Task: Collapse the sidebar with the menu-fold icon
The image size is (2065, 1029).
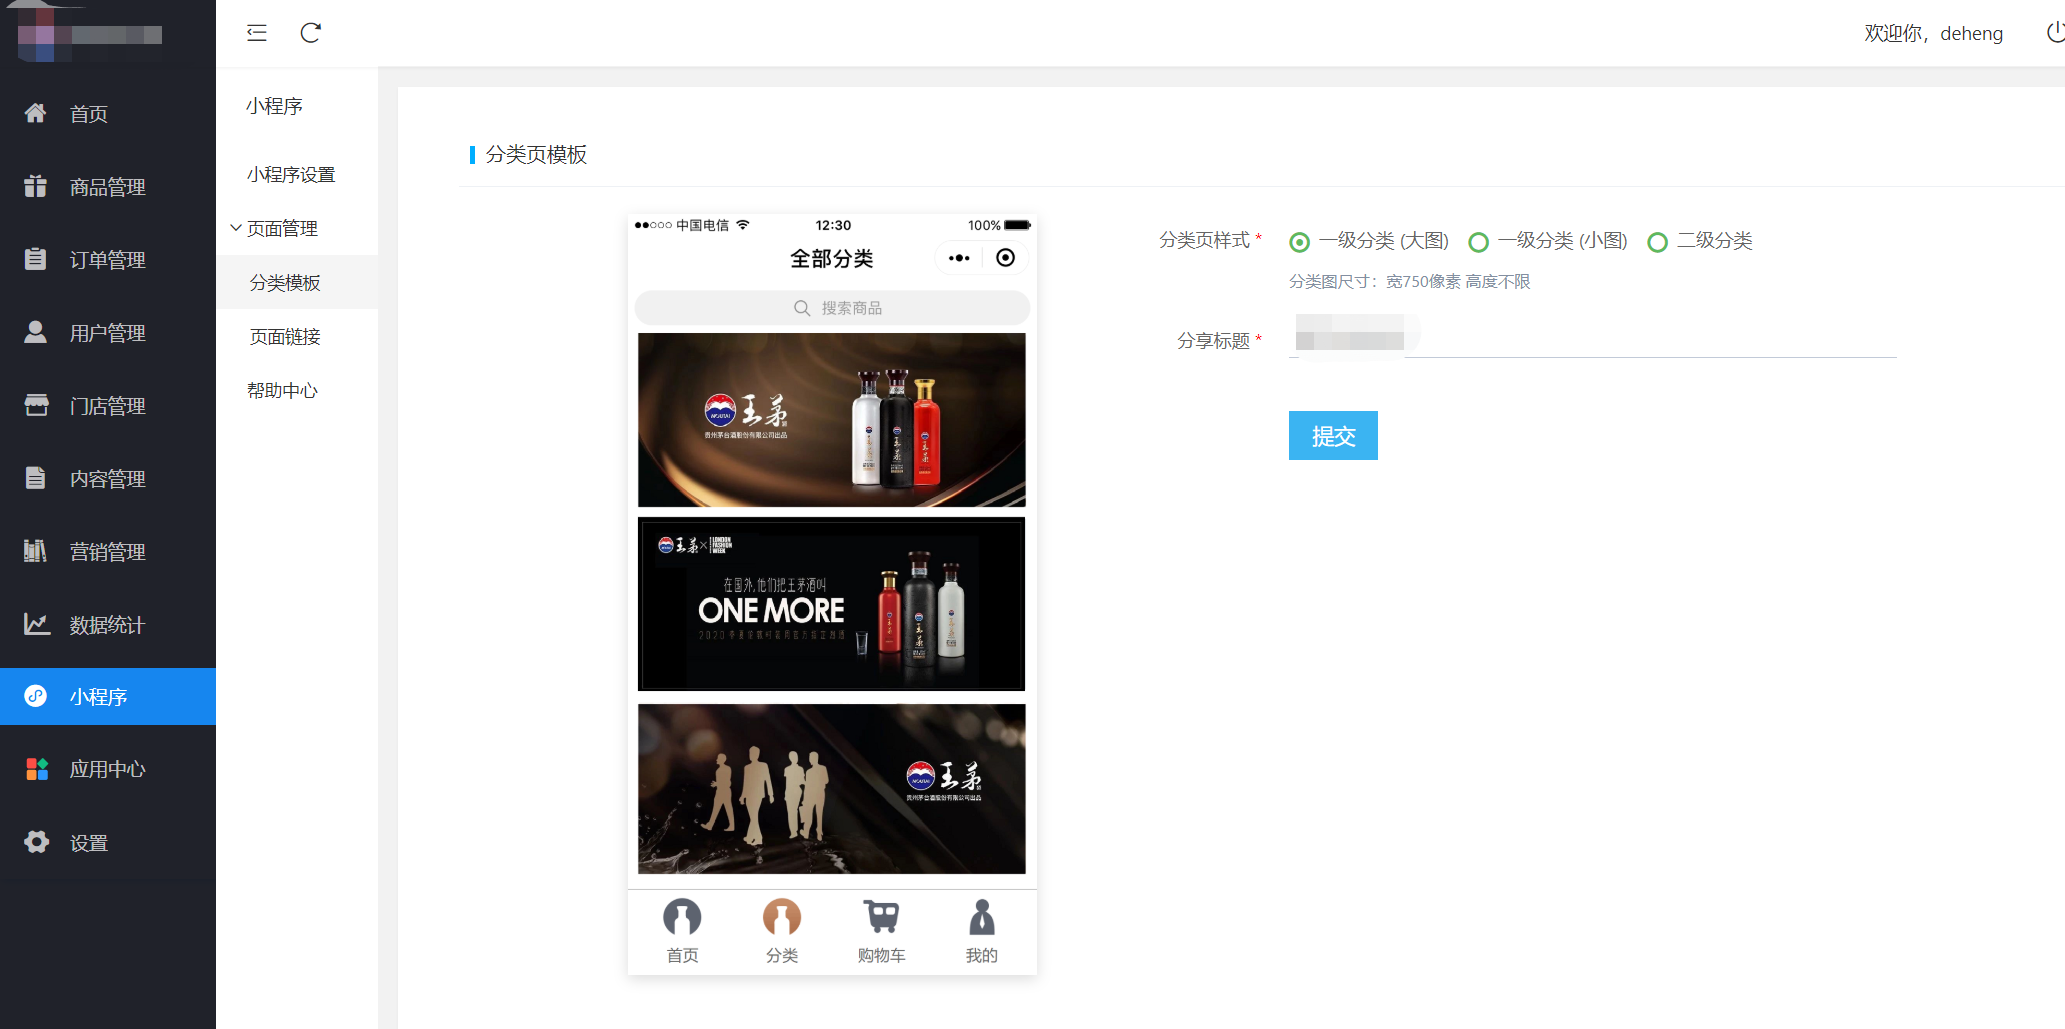Action: (x=257, y=33)
